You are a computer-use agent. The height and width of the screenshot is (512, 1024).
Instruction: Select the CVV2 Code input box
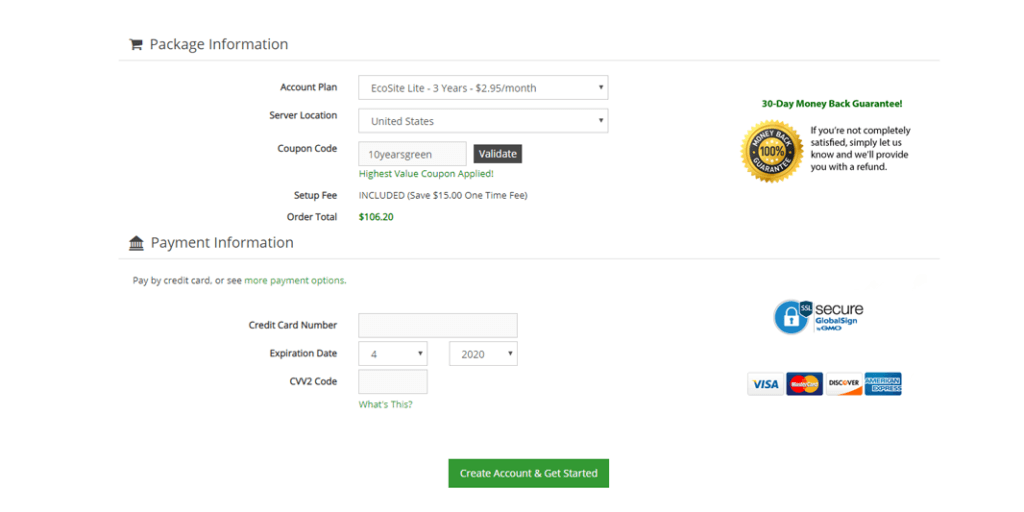point(393,382)
